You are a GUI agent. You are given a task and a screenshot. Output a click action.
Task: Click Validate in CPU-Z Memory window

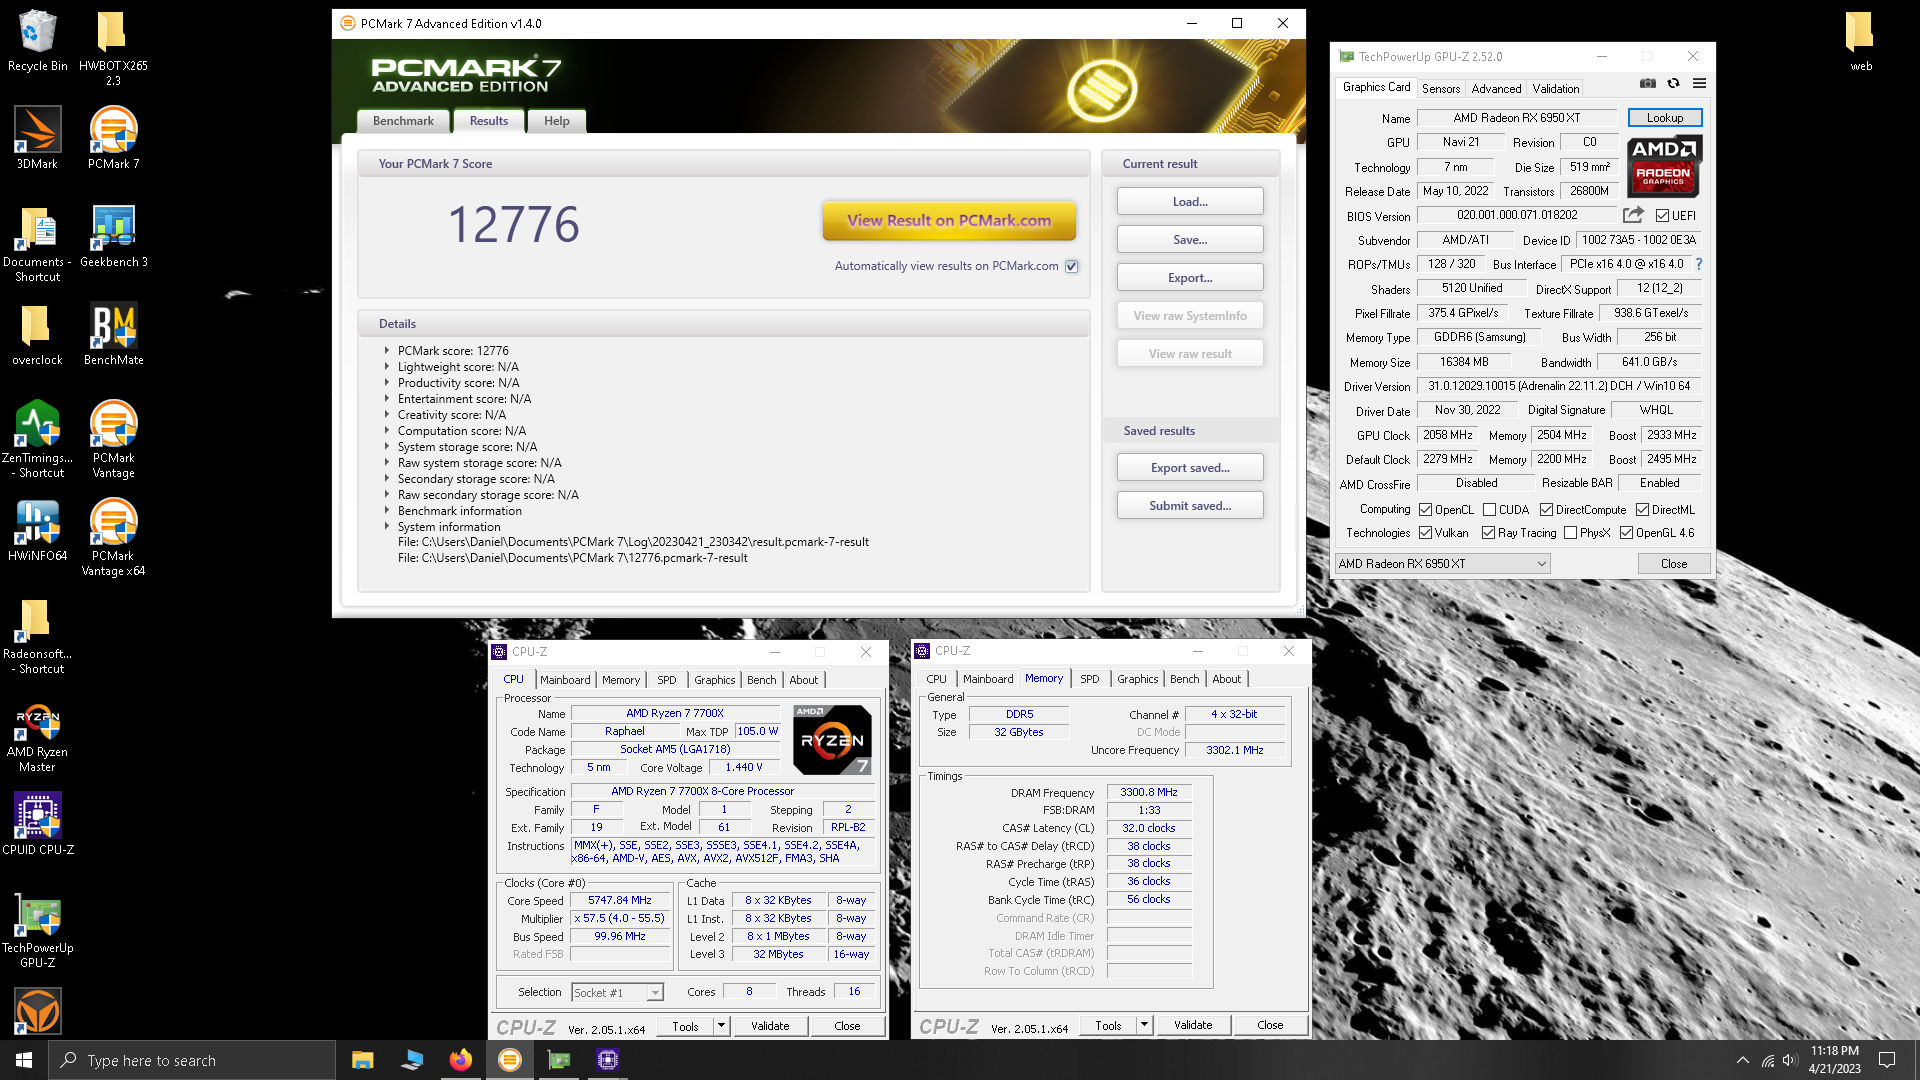[x=1193, y=1025]
